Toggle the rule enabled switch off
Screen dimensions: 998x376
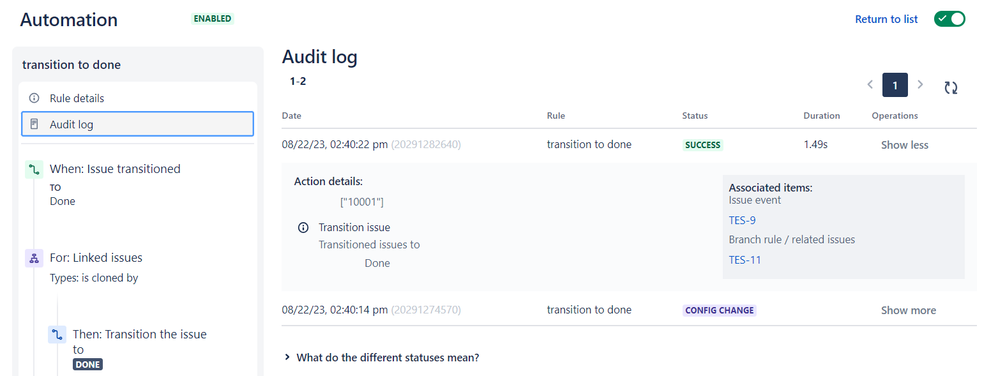click(x=950, y=19)
